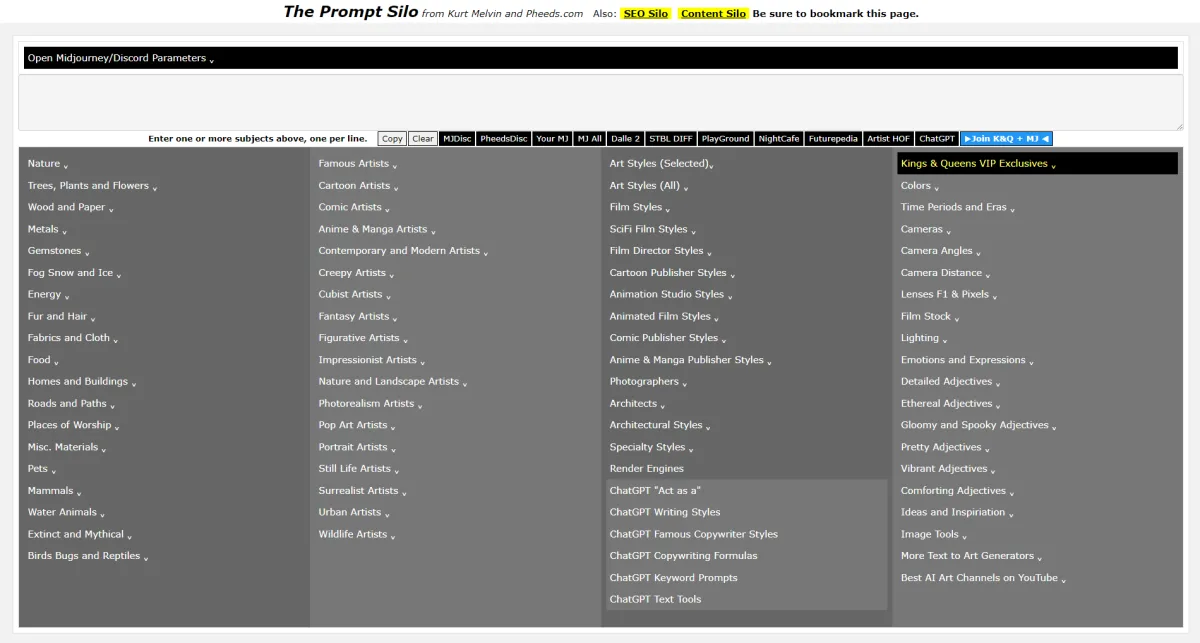Expand Lenses F1 & Pixels

tap(949, 295)
